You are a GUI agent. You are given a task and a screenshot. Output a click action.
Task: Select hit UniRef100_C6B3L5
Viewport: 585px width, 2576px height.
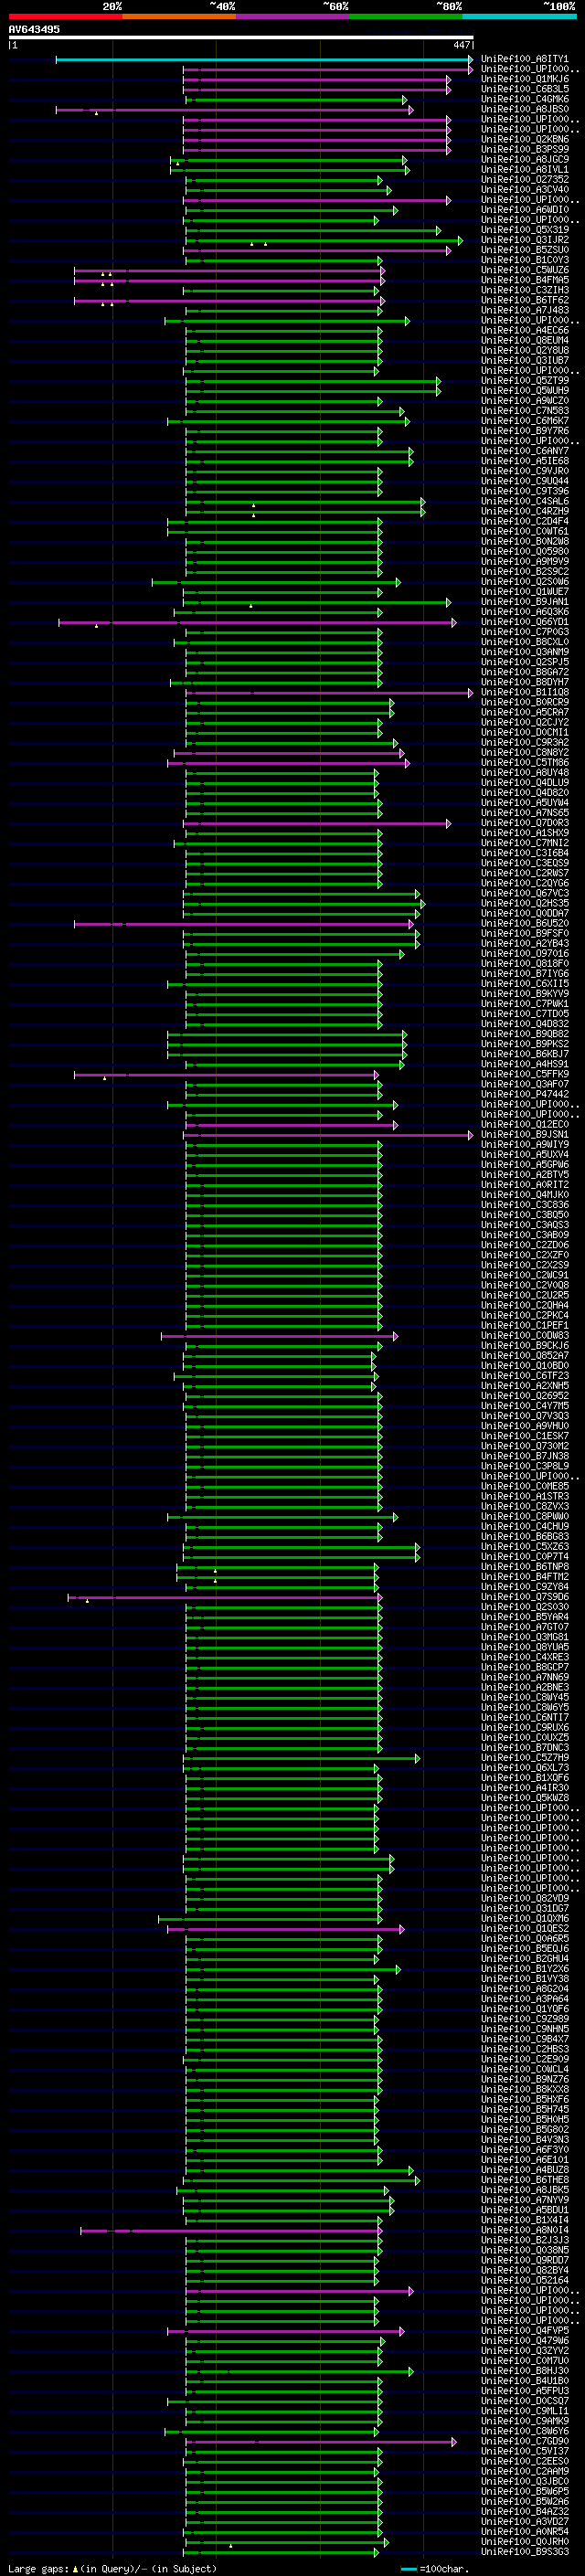coord(525,90)
